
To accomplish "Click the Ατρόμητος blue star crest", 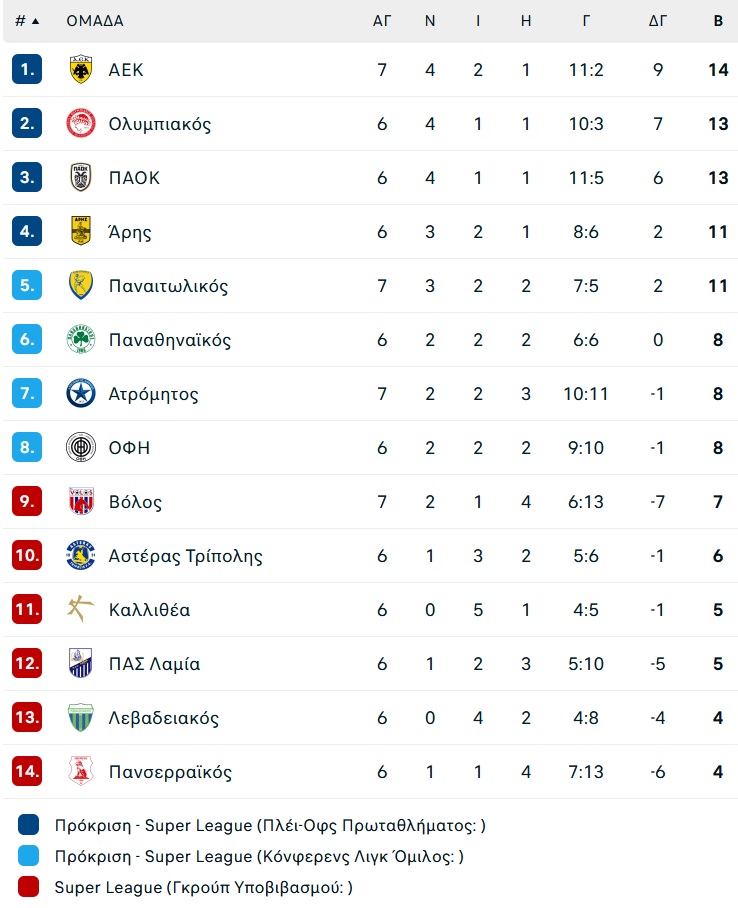I will pyautogui.click(x=81, y=393).
